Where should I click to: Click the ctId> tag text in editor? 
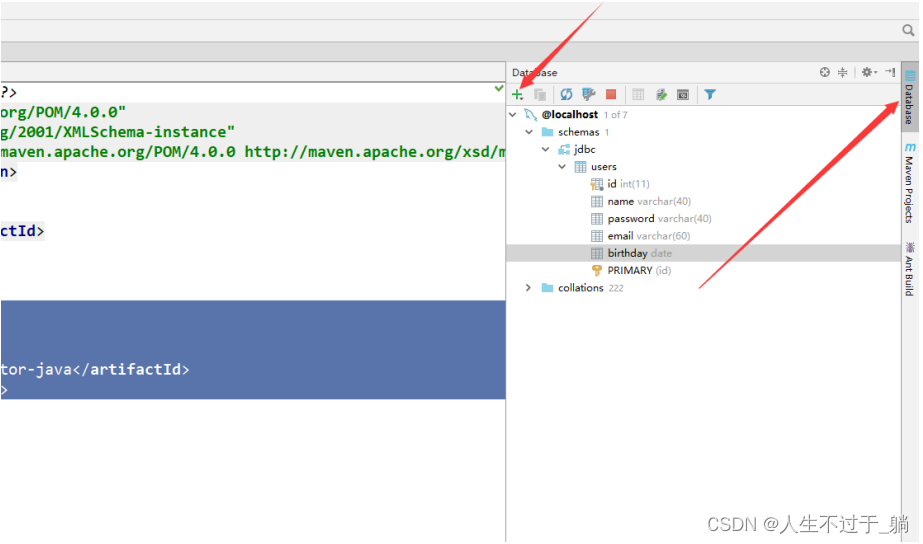[x=22, y=231]
